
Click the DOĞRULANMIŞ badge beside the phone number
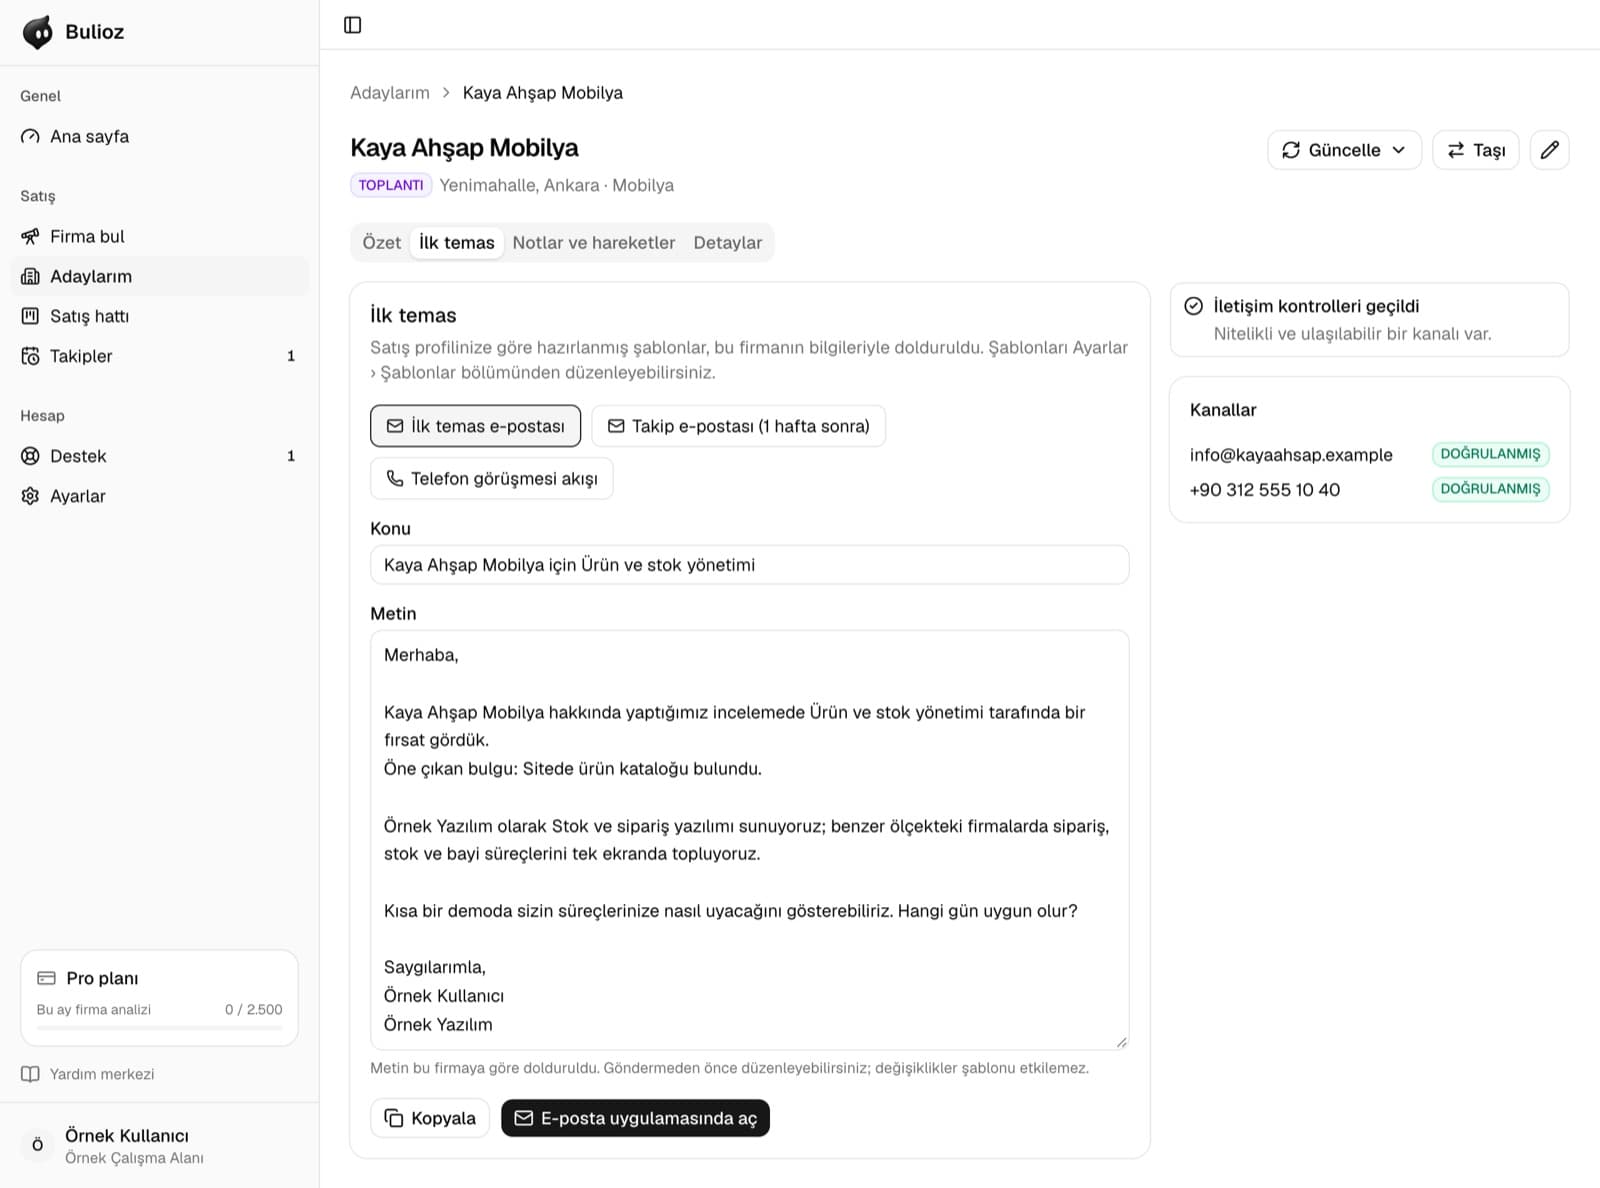click(x=1490, y=489)
